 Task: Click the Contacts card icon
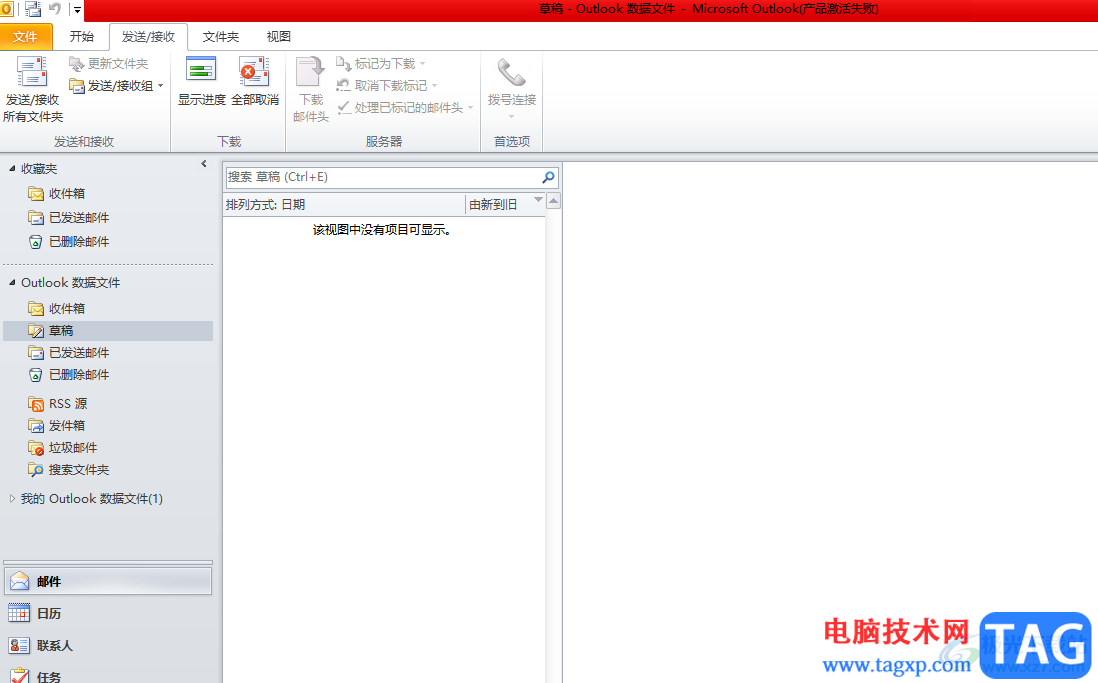click(x=19, y=645)
